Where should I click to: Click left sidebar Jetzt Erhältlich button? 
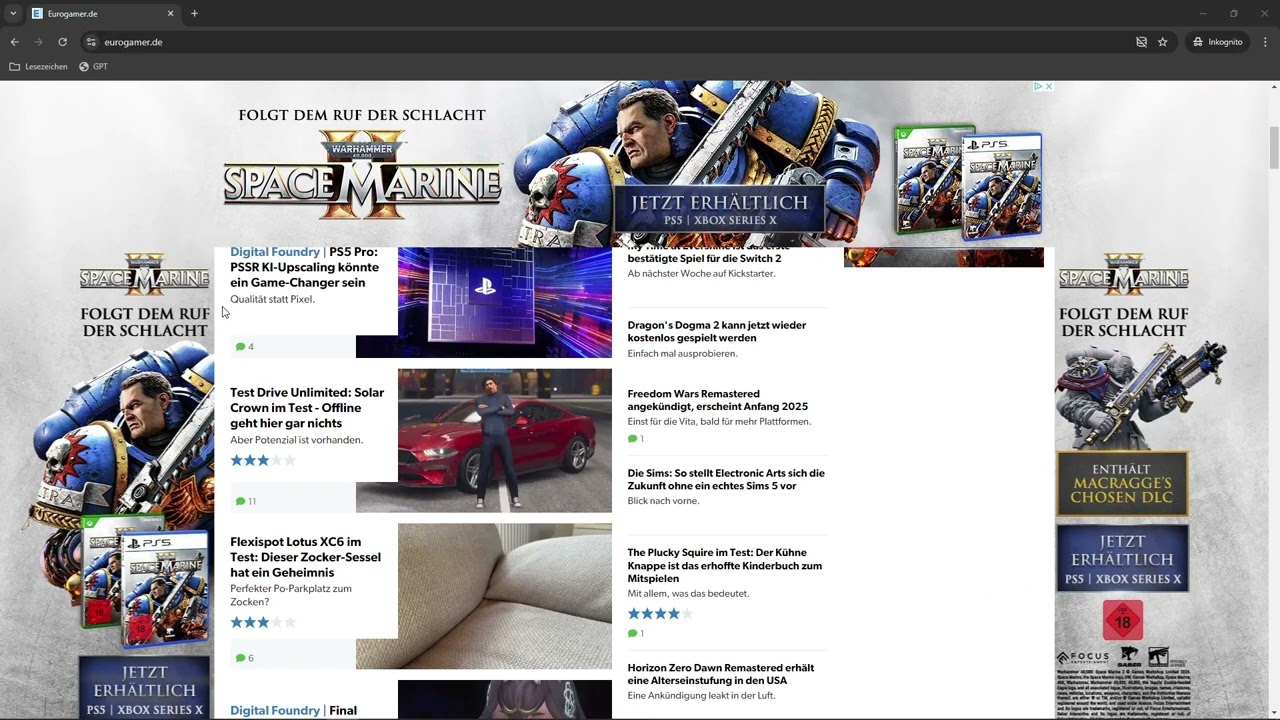(x=144, y=687)
